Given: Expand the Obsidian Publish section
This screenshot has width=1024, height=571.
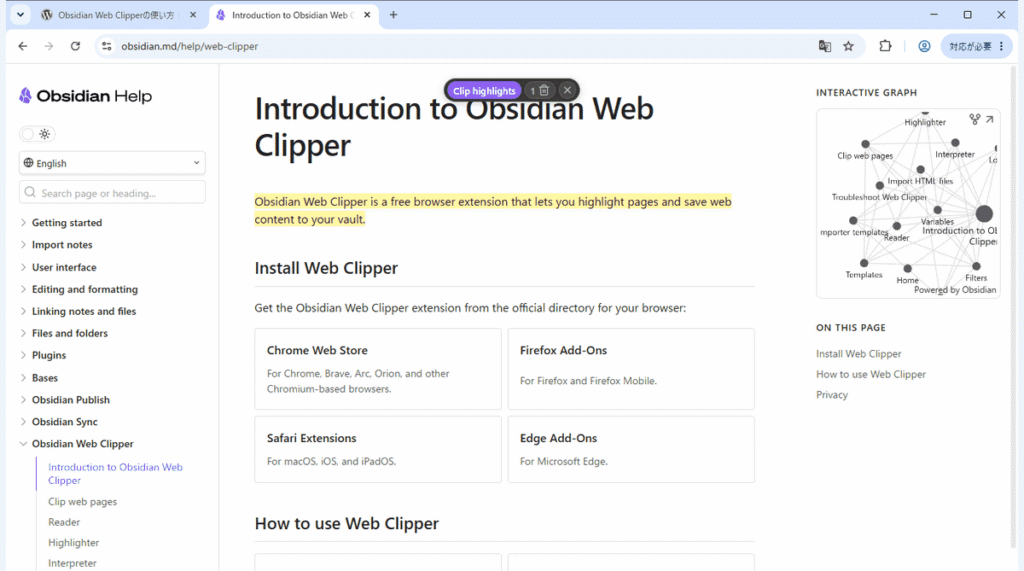Looking at the screenshot, I should click(71, 400).
